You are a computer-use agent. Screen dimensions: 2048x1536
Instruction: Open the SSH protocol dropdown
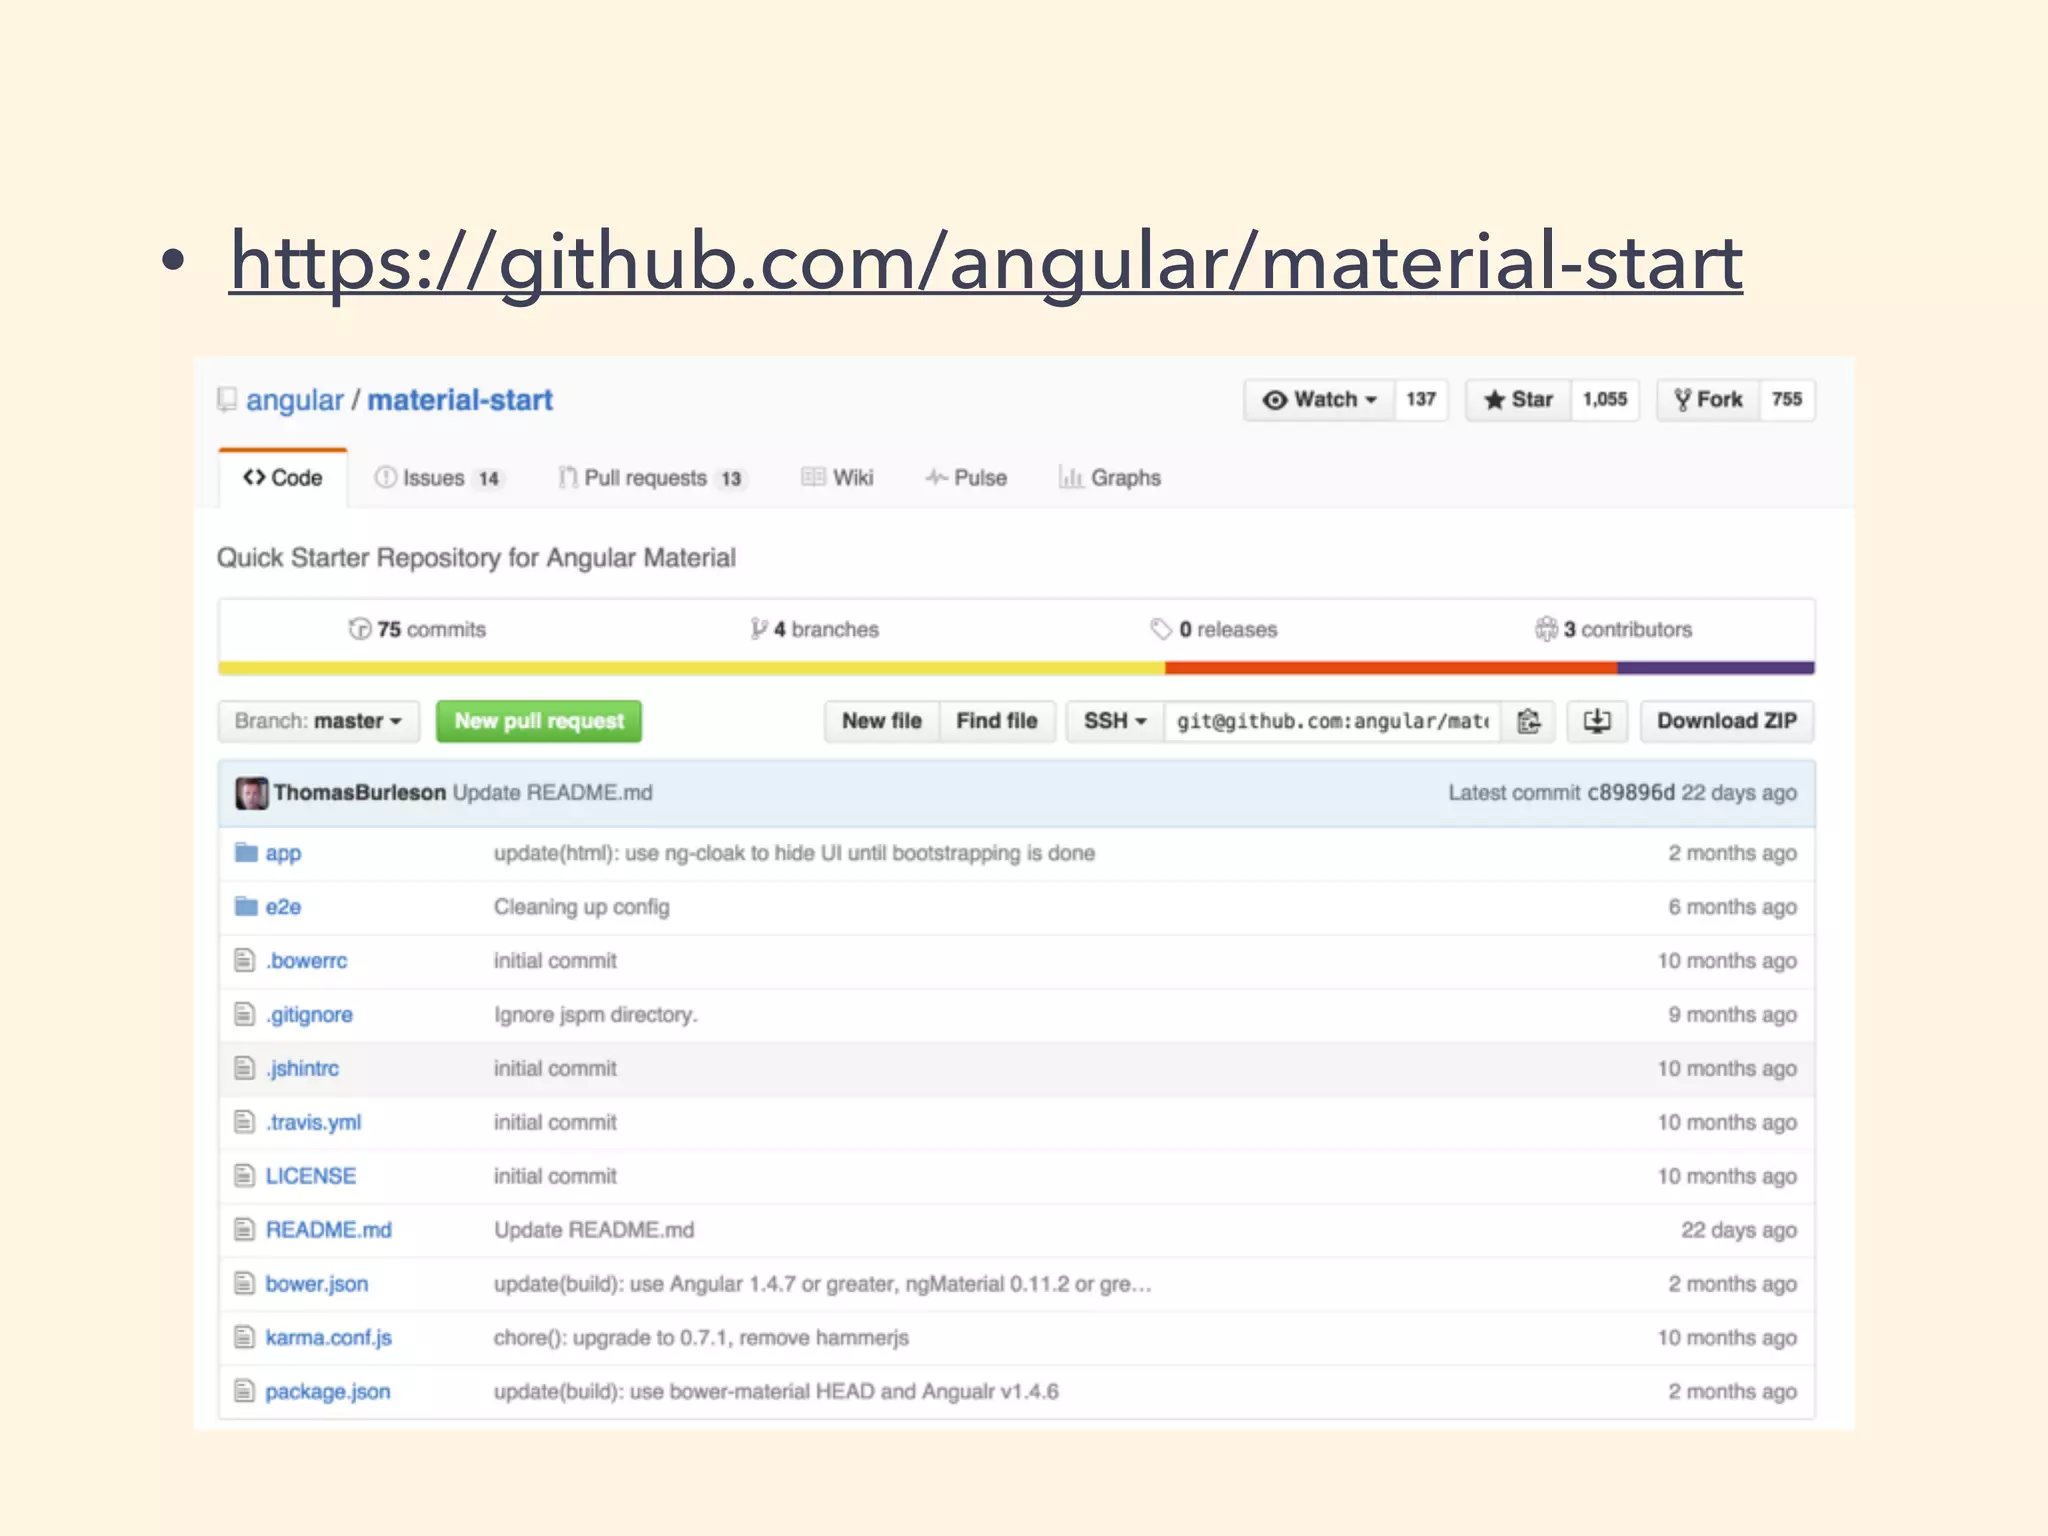click(1115, 721)
